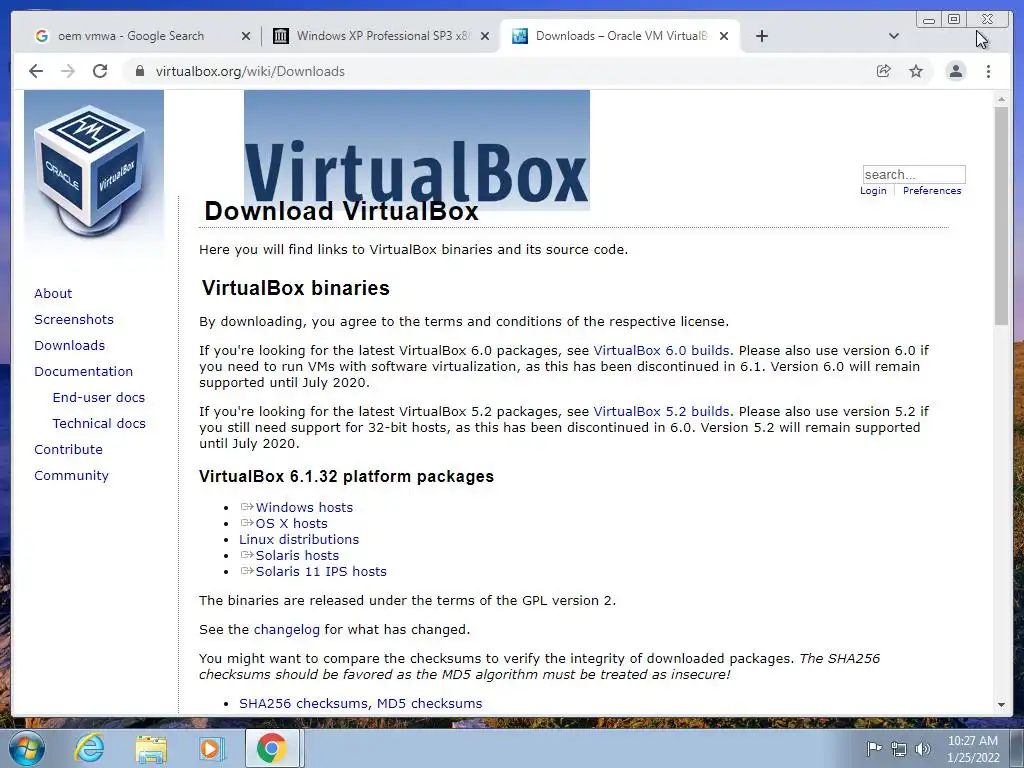Click the forward navigation arrow

pos(68,71)
